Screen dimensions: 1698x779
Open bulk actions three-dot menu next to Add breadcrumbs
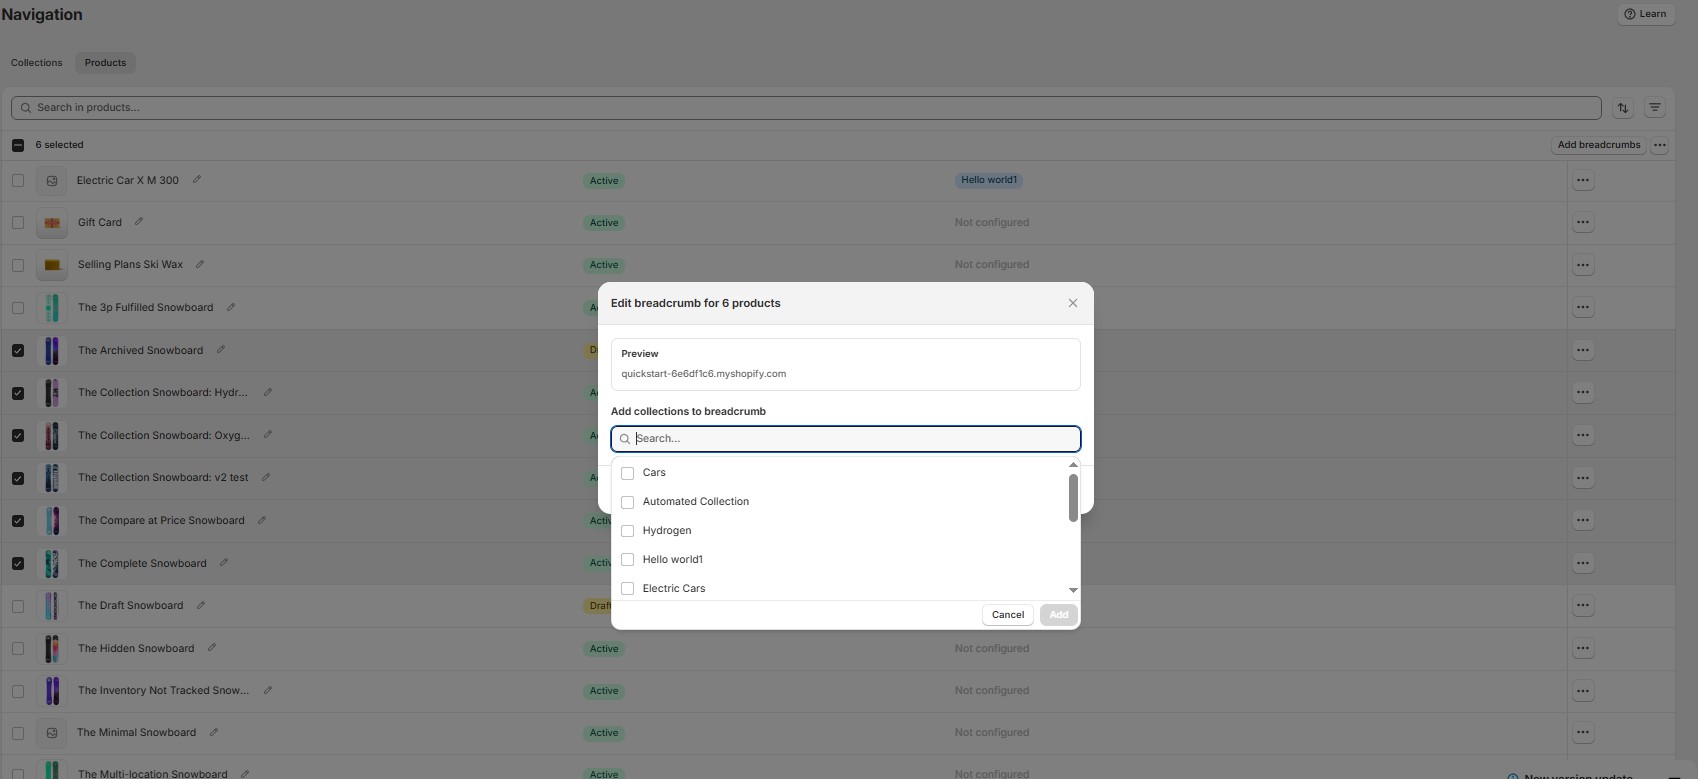1660,145
